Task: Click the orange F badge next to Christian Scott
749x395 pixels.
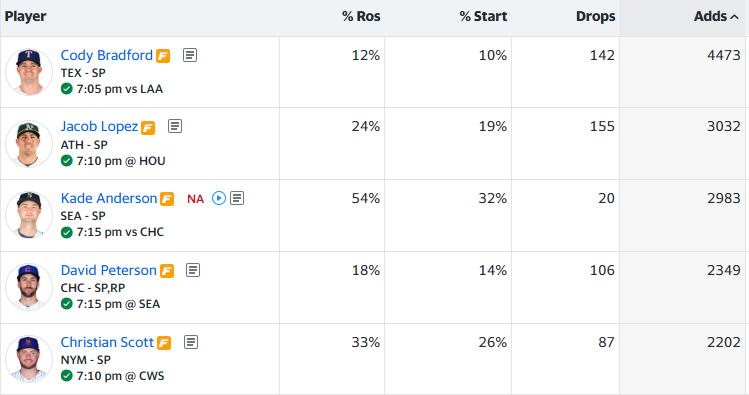Action: (x=164, y=343)
